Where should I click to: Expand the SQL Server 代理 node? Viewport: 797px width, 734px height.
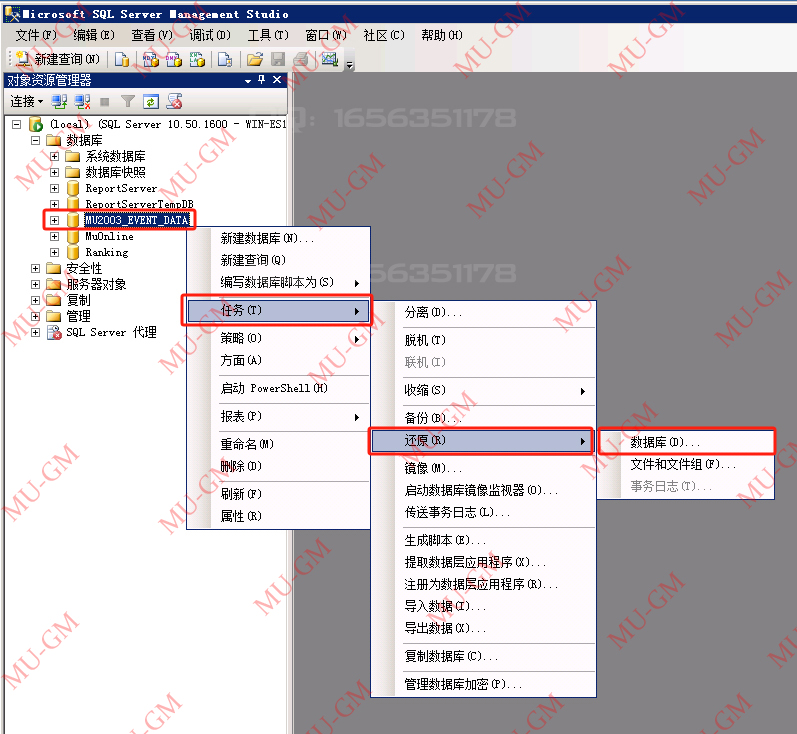point(35,332)
